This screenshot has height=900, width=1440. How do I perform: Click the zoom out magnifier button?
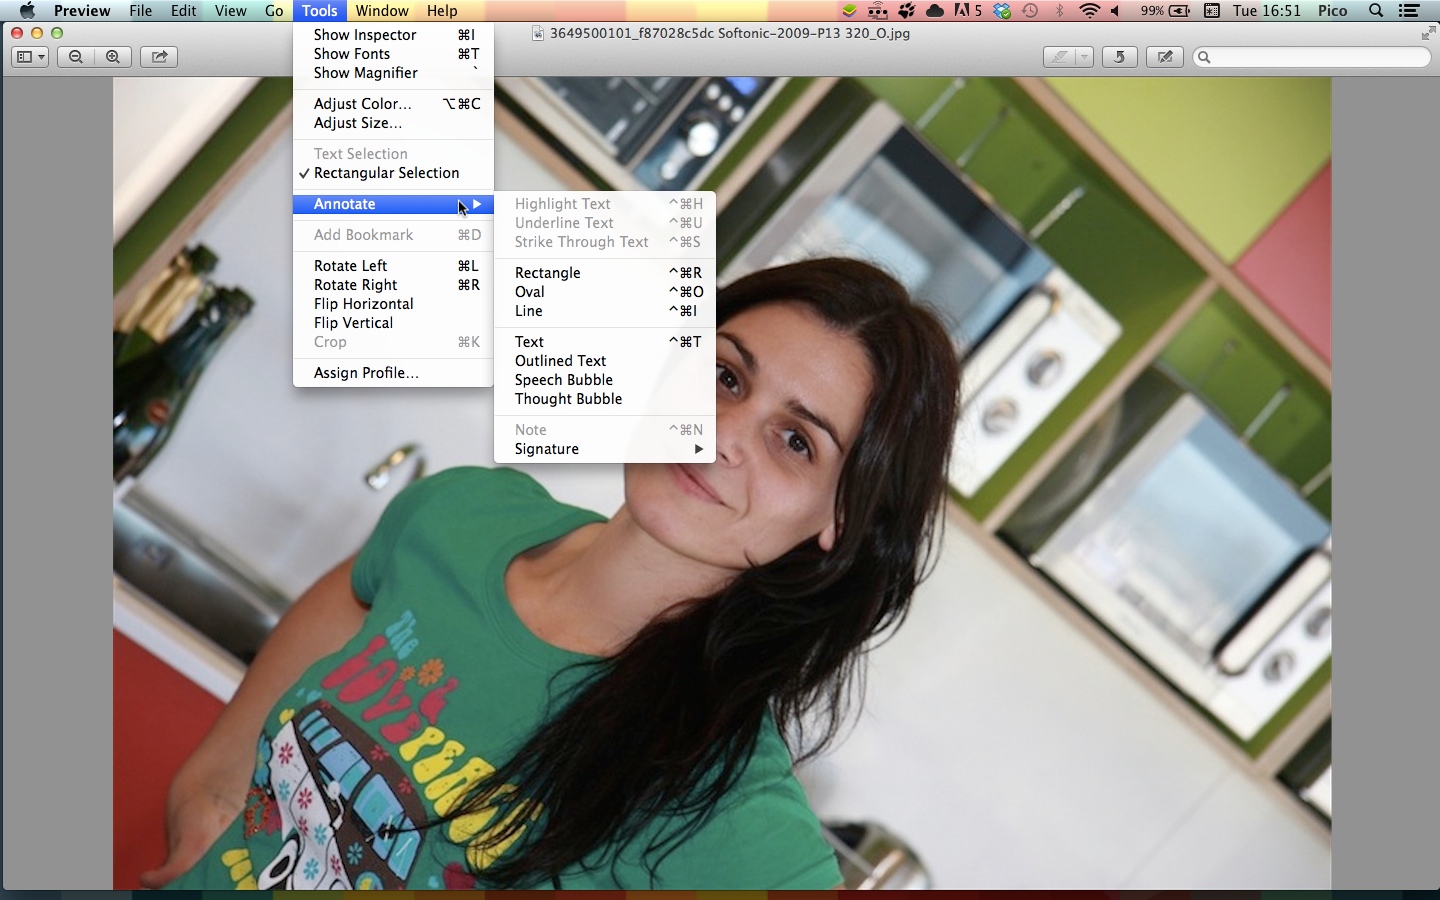click(76, 57)
